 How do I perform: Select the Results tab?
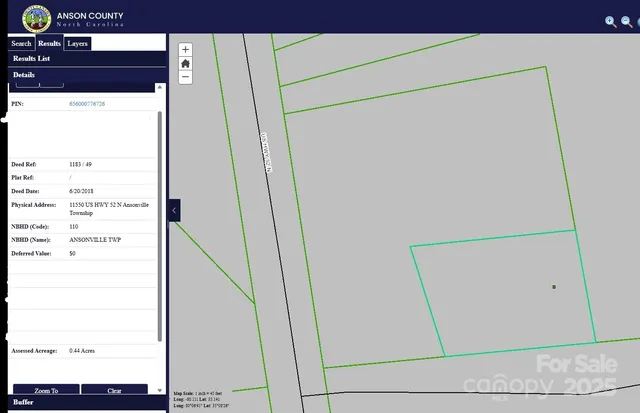(x=49, y=44)
